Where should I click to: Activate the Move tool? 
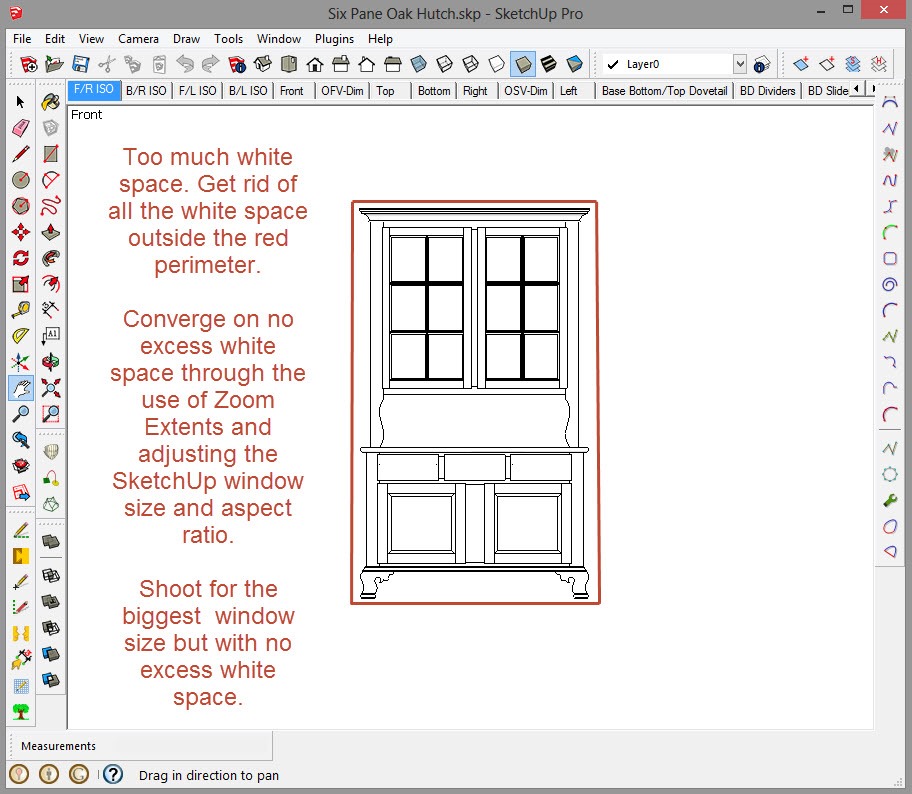tap(20, 232)
